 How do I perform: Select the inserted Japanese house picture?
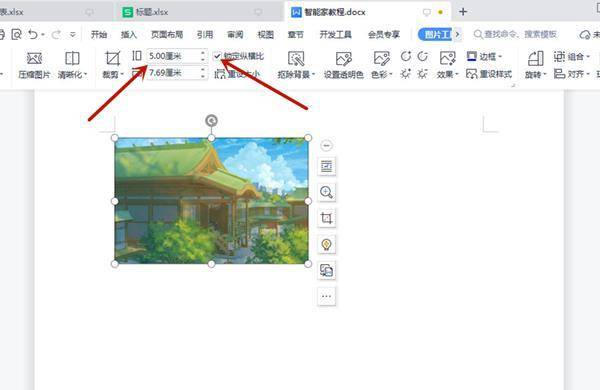211,201
